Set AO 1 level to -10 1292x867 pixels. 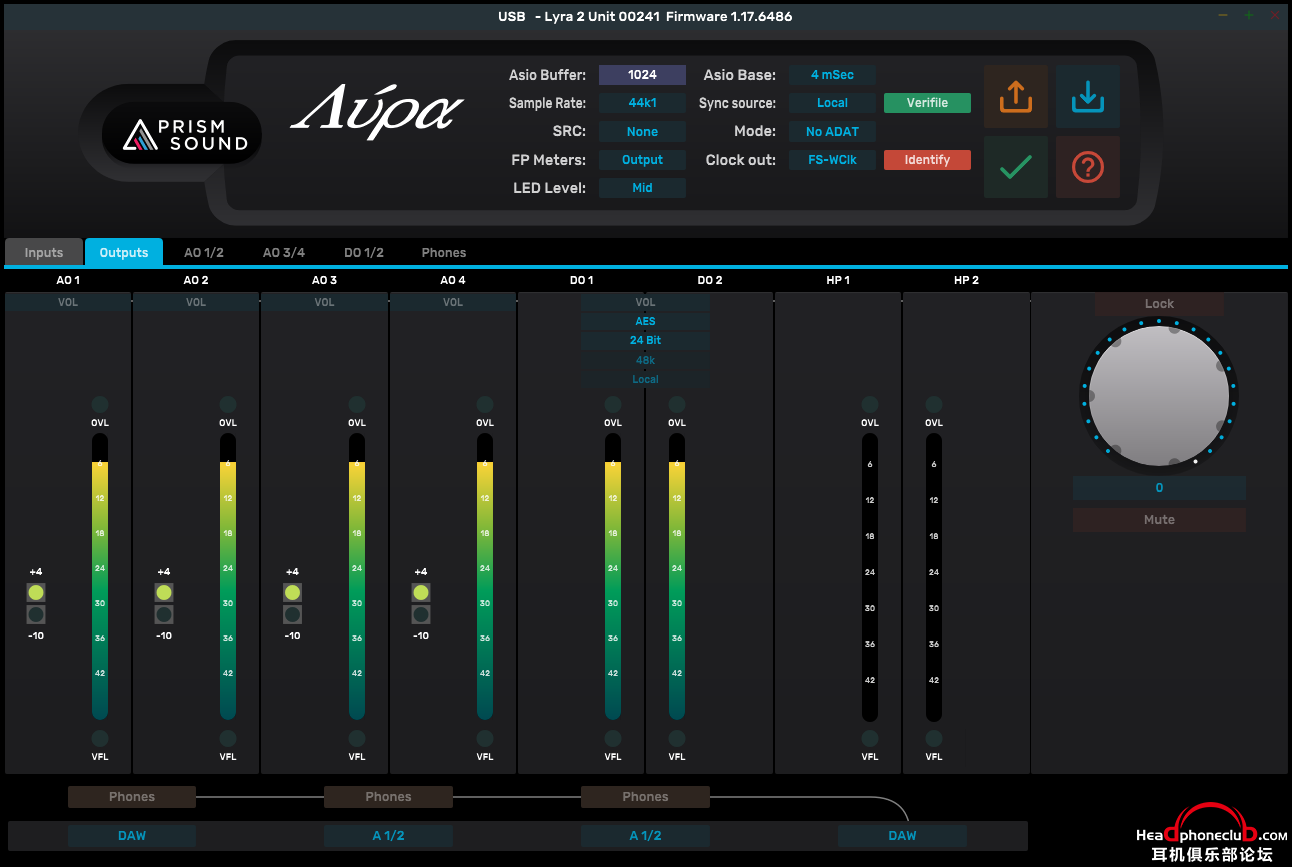36,615
